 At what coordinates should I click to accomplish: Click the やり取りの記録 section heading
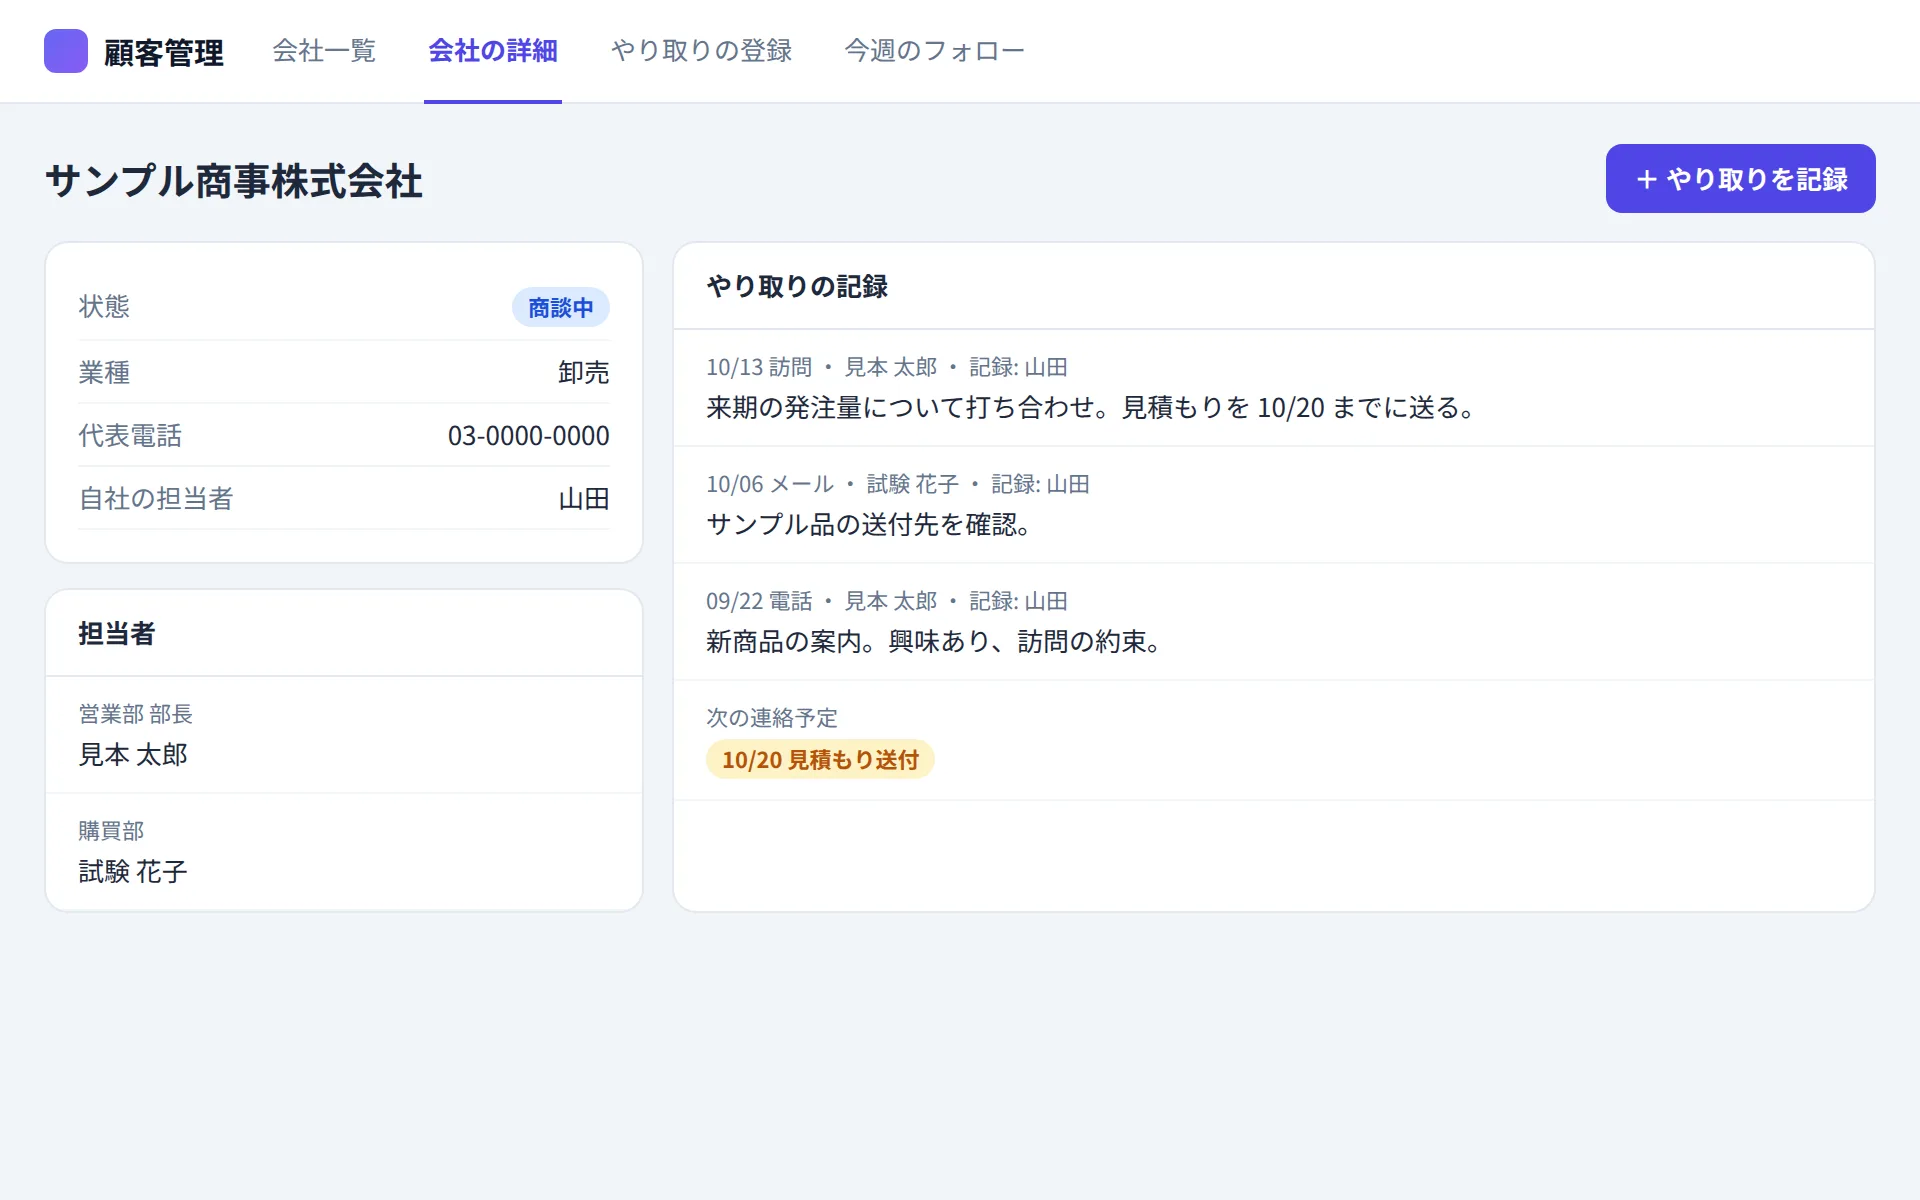point(797,287)
